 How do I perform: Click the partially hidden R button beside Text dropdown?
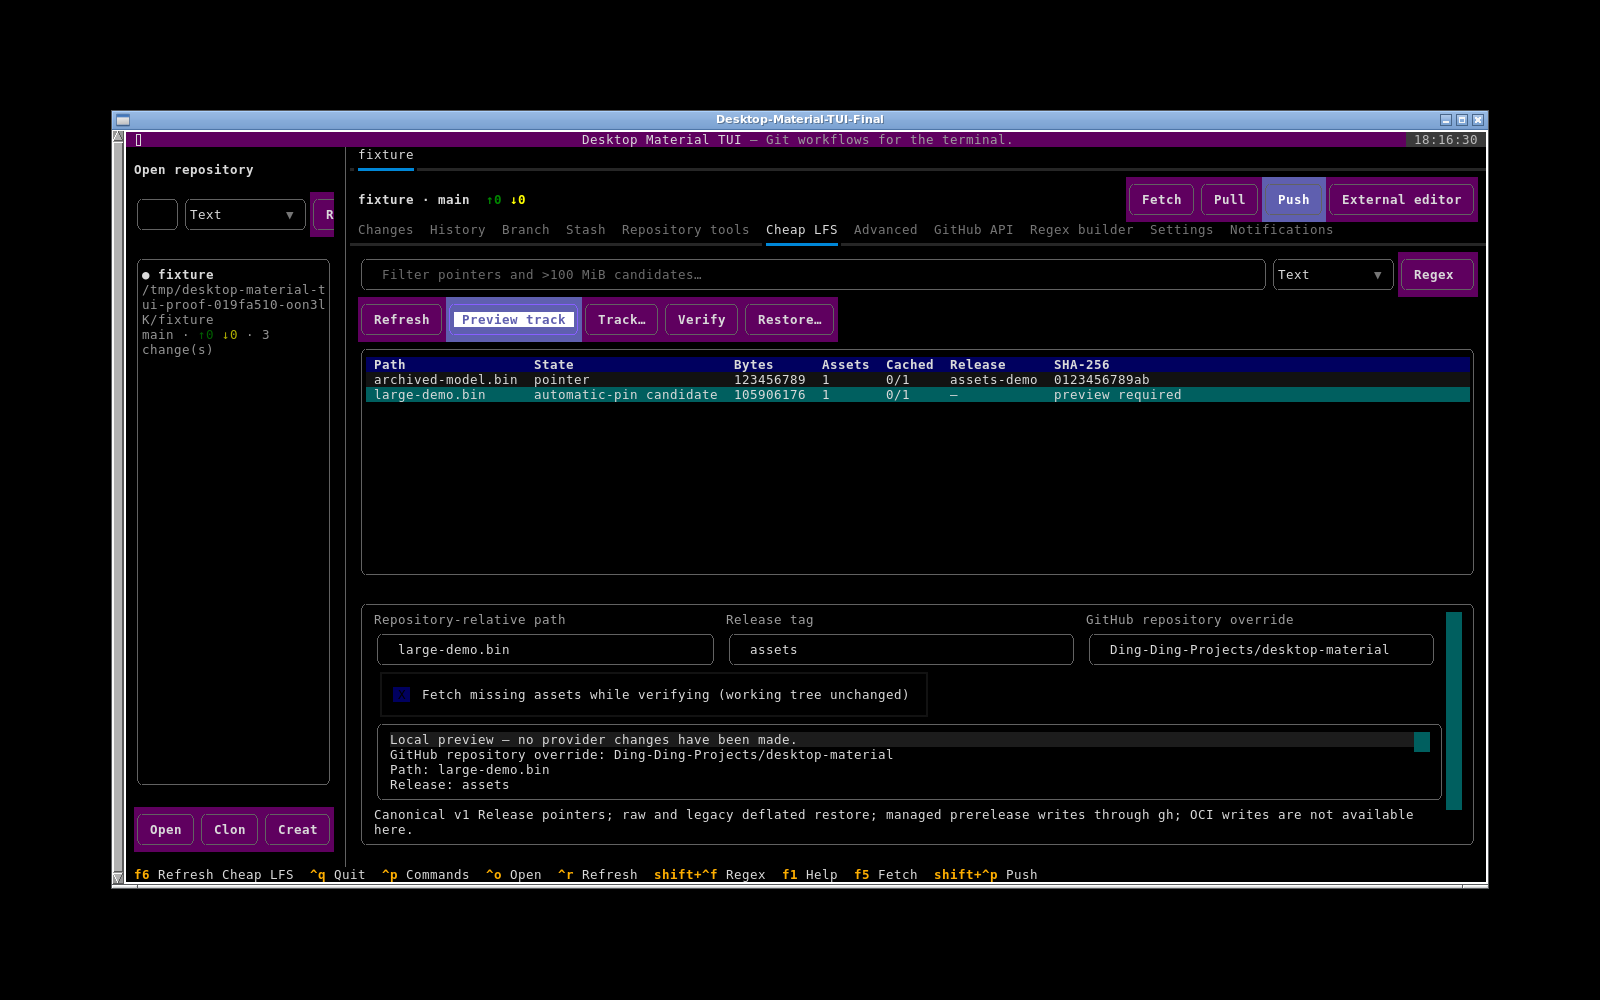click(x=323, y=215)
